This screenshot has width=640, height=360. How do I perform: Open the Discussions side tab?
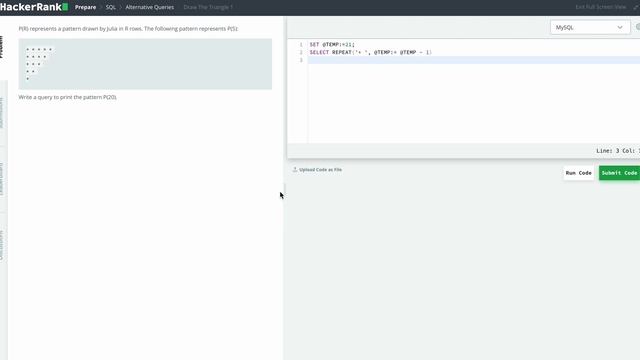(1, 245)
